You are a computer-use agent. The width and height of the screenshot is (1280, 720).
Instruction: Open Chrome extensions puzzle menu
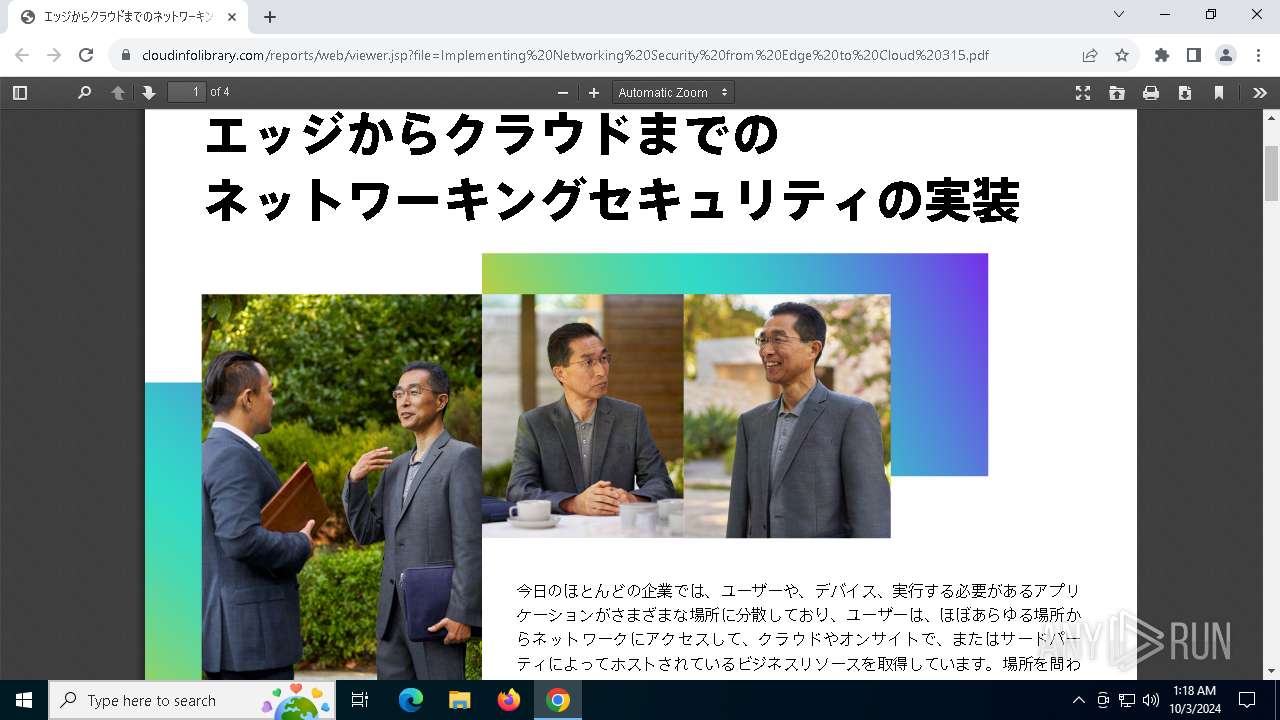(x=1162, y=55)
